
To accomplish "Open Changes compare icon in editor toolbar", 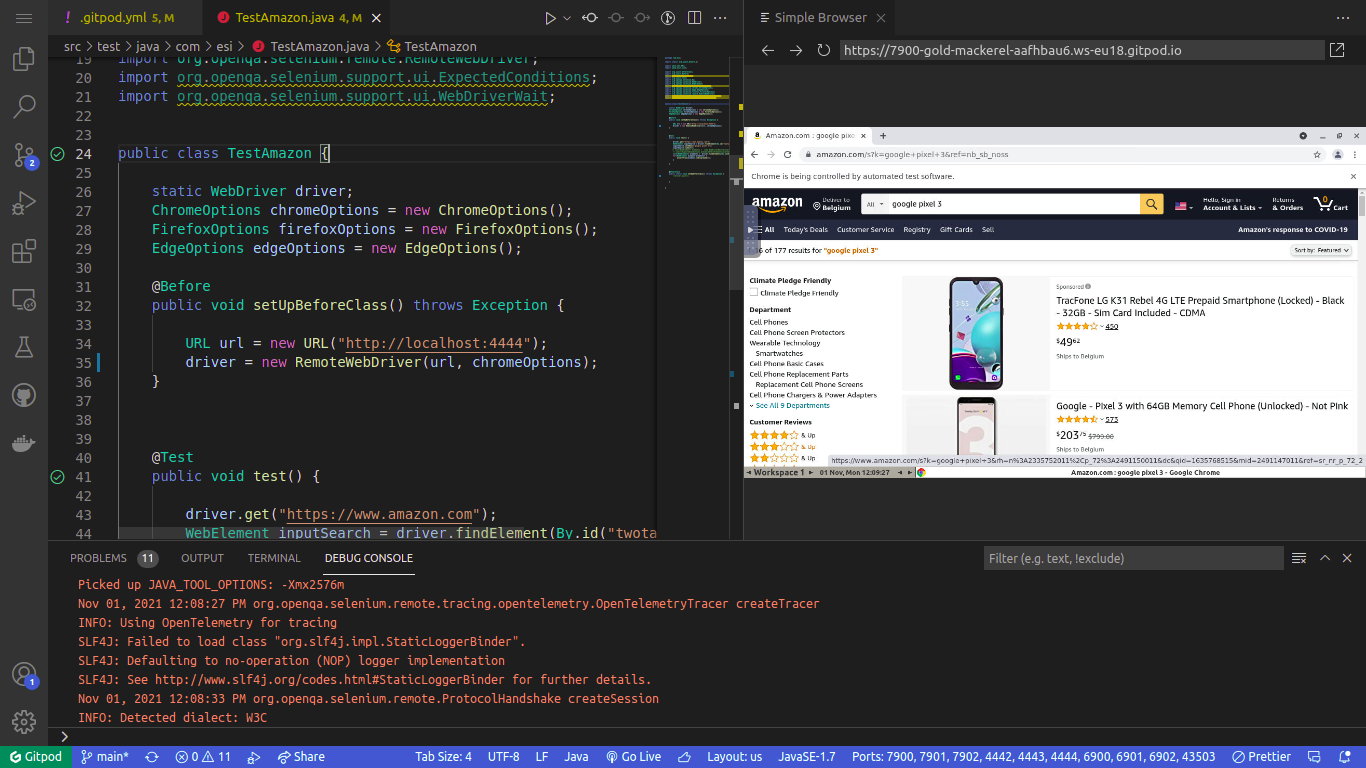I will (x=590, y=18).
